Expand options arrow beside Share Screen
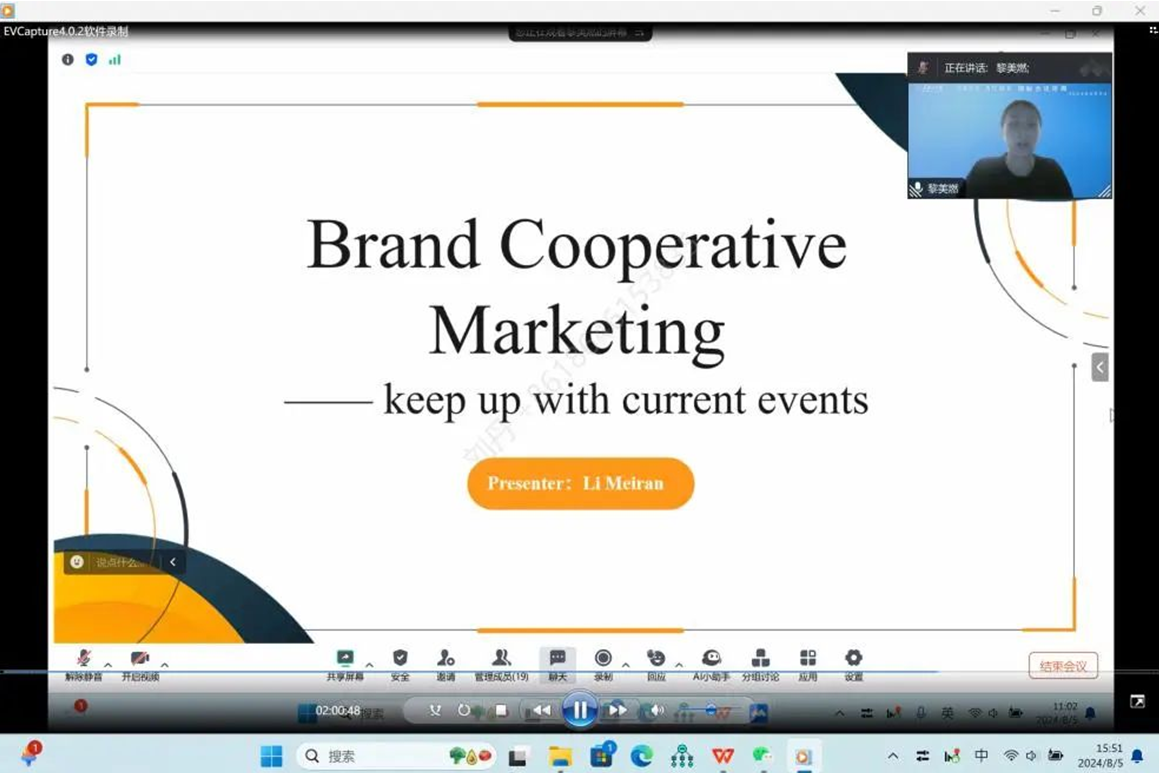This screenshot has width=1159, height=773. (x=369, y=665)
